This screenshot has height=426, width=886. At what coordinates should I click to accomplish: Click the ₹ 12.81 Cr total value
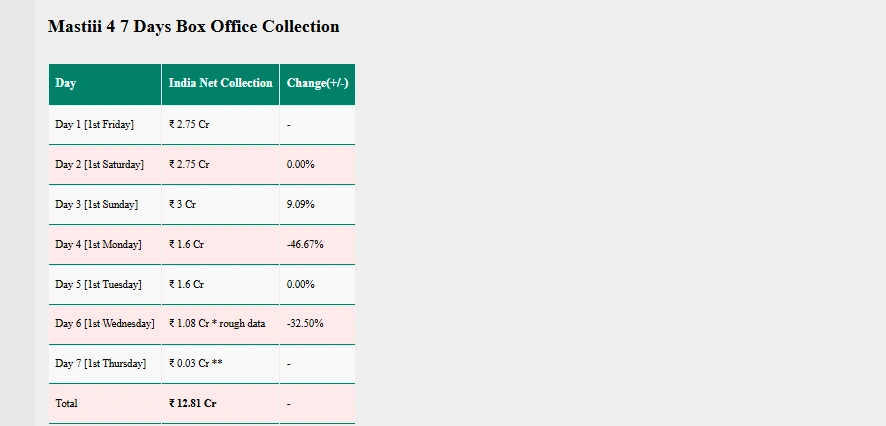point(193,404)
